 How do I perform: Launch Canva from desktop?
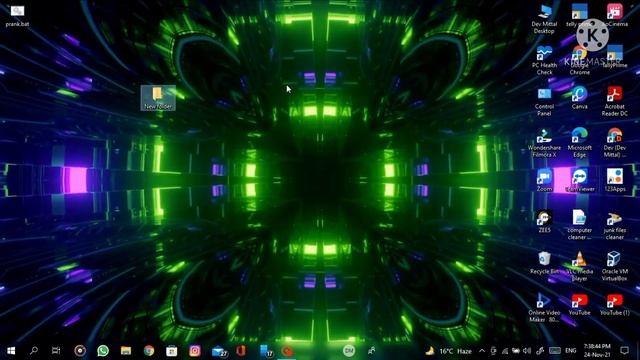[x=580, y=98]
